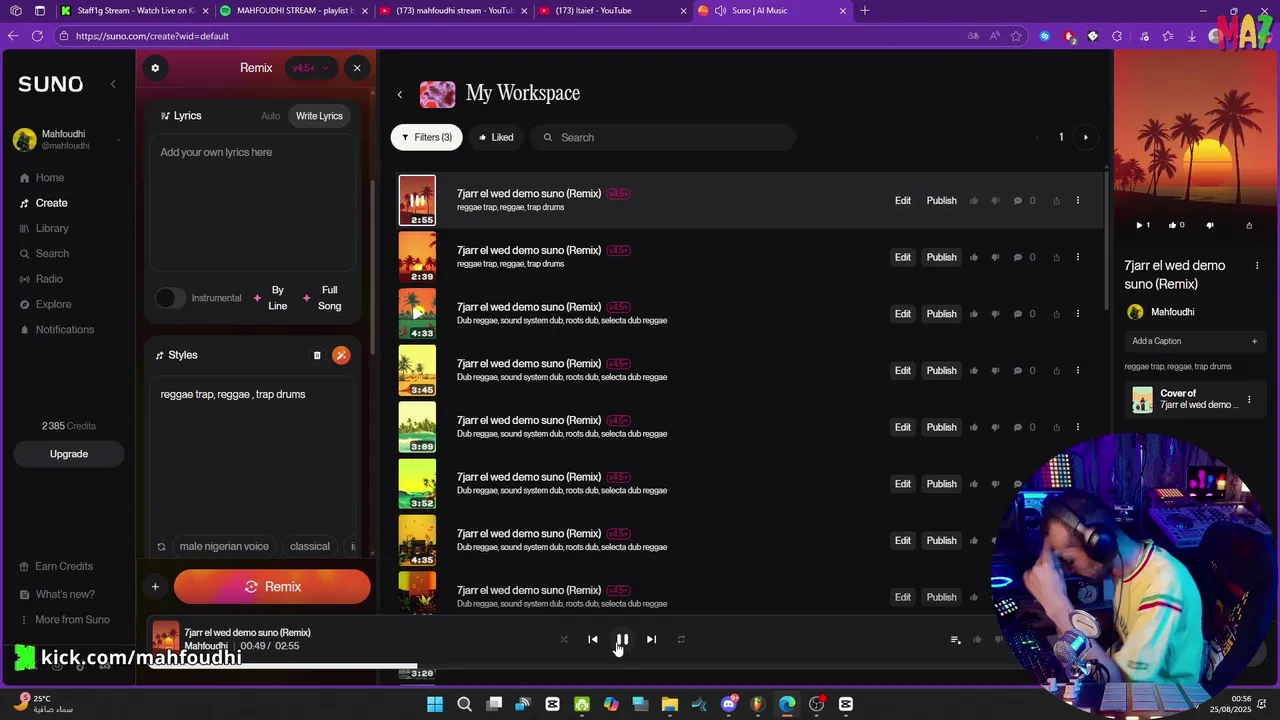Pause the currently playing song

[x=622, y=639]
